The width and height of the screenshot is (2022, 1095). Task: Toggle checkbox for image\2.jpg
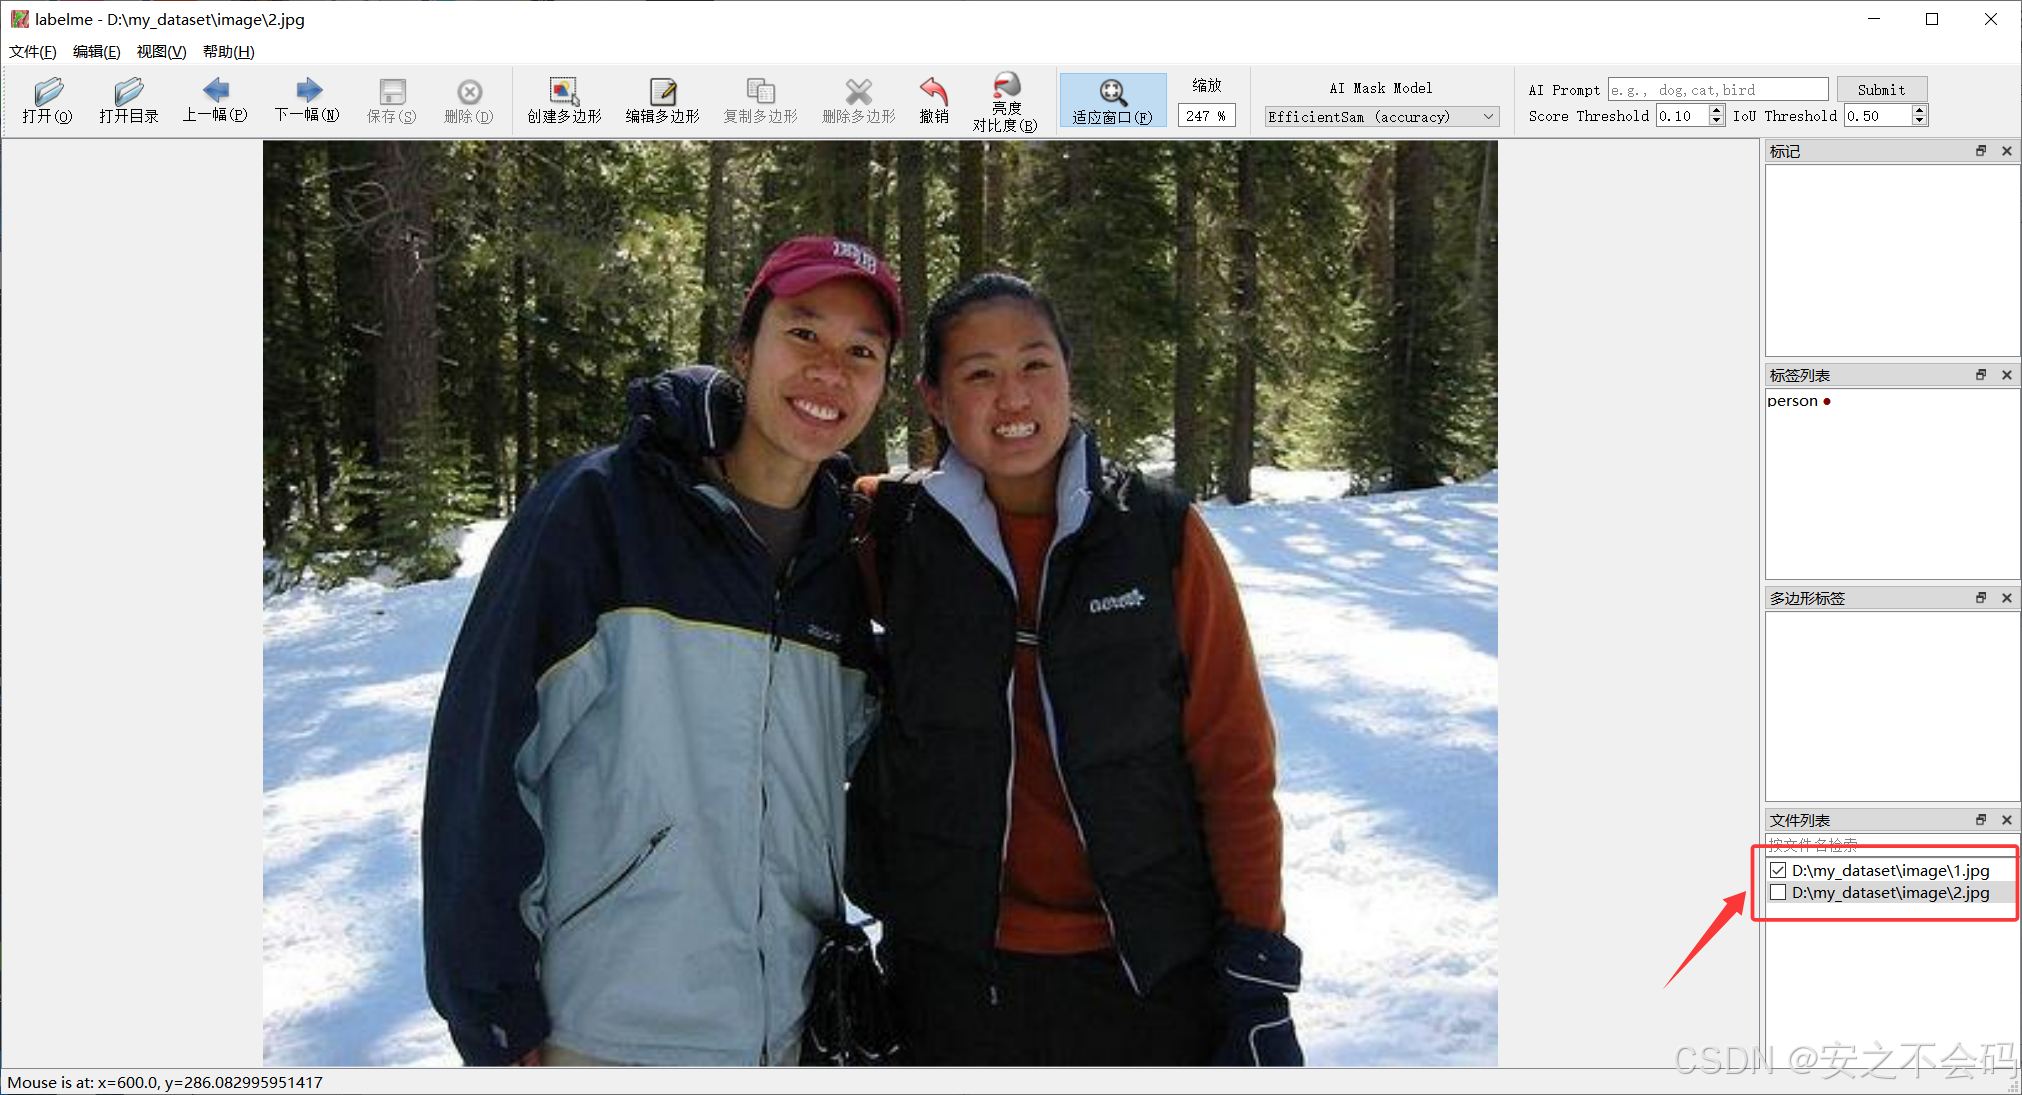1778,892
